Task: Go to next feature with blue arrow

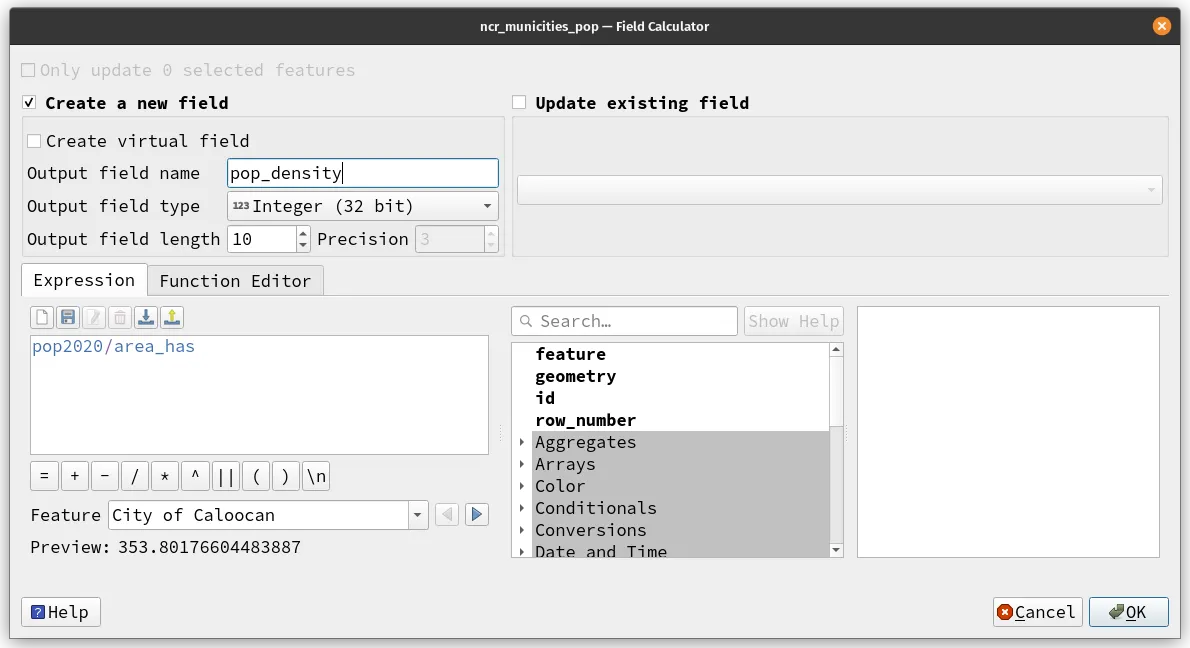Action: click(x=476, y=514)
